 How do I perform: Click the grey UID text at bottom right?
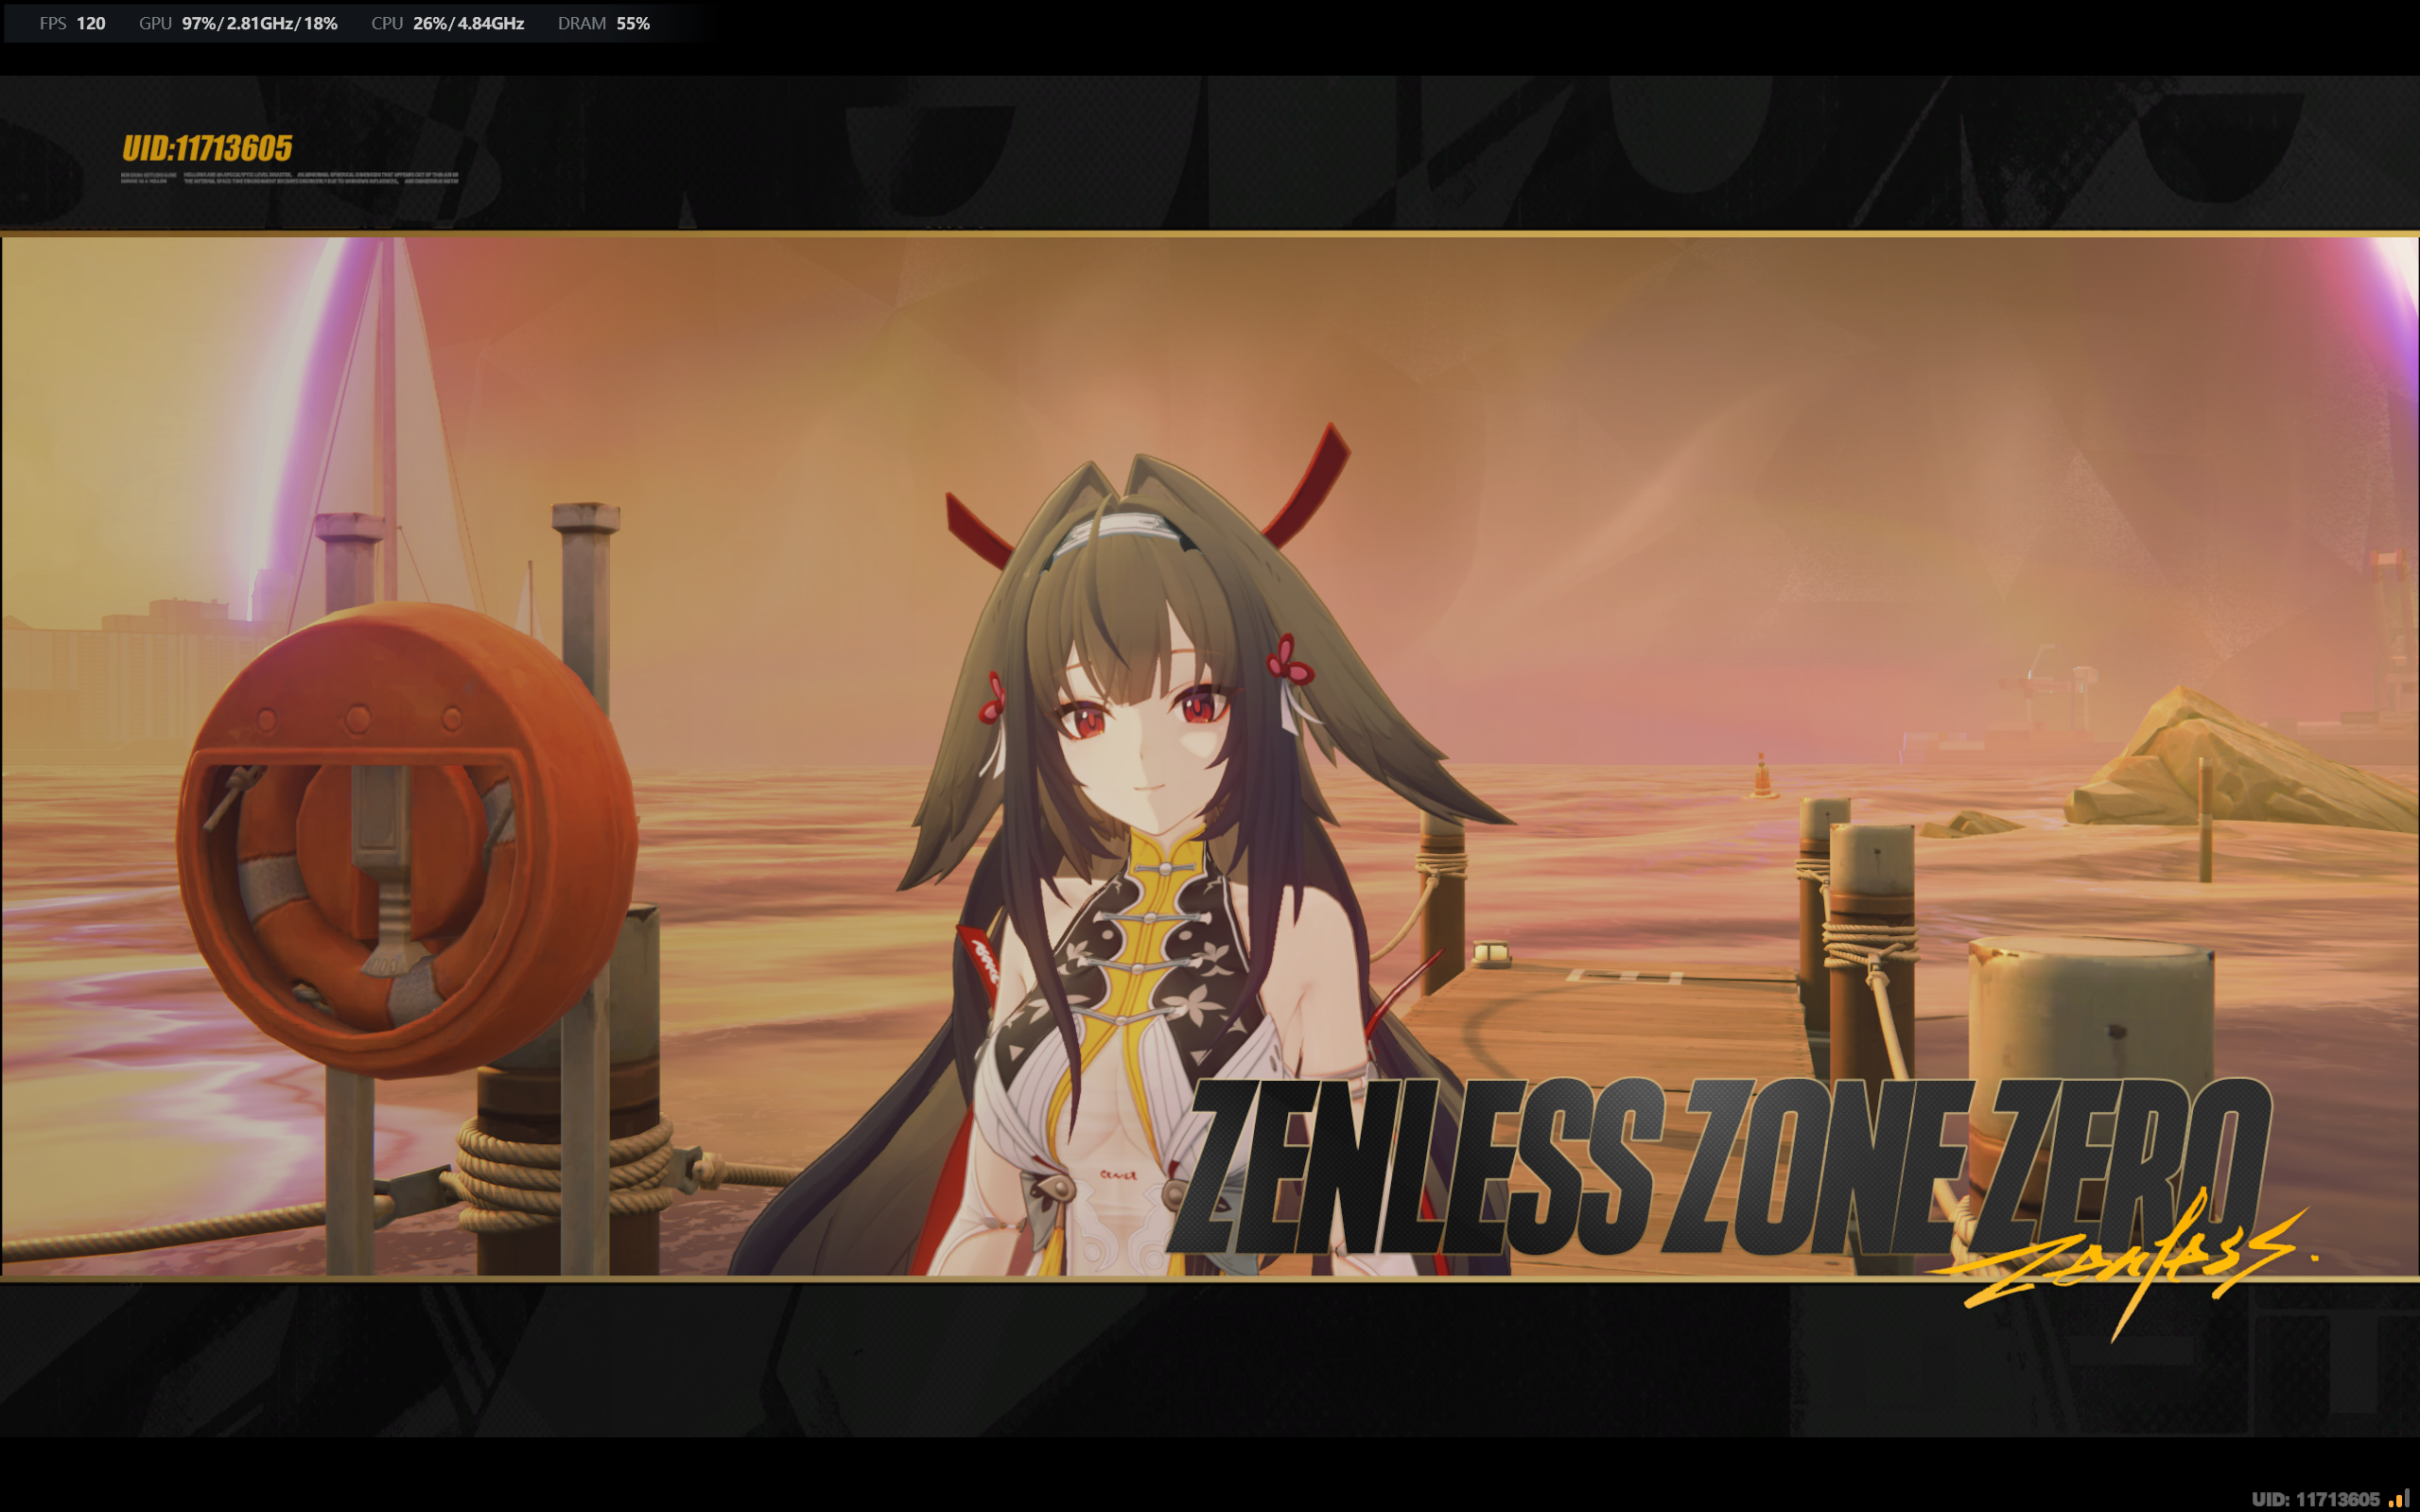click(2315, 1498)
